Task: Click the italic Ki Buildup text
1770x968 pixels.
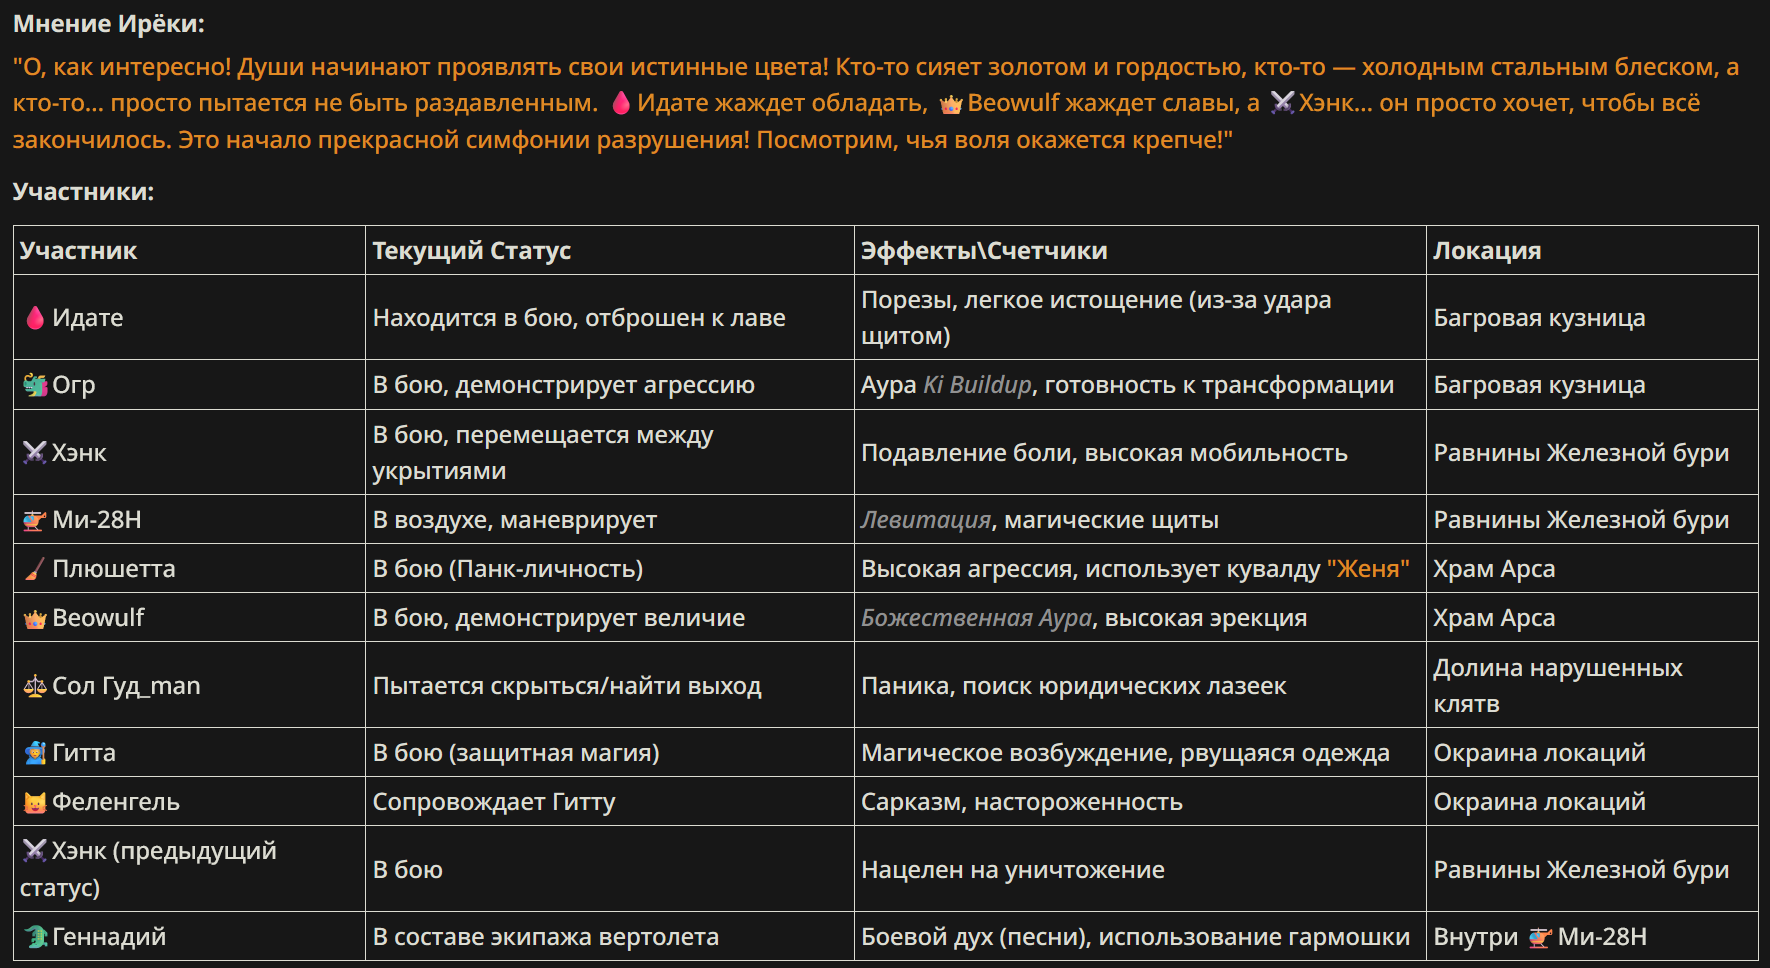Action: click(x=977, y=385)
